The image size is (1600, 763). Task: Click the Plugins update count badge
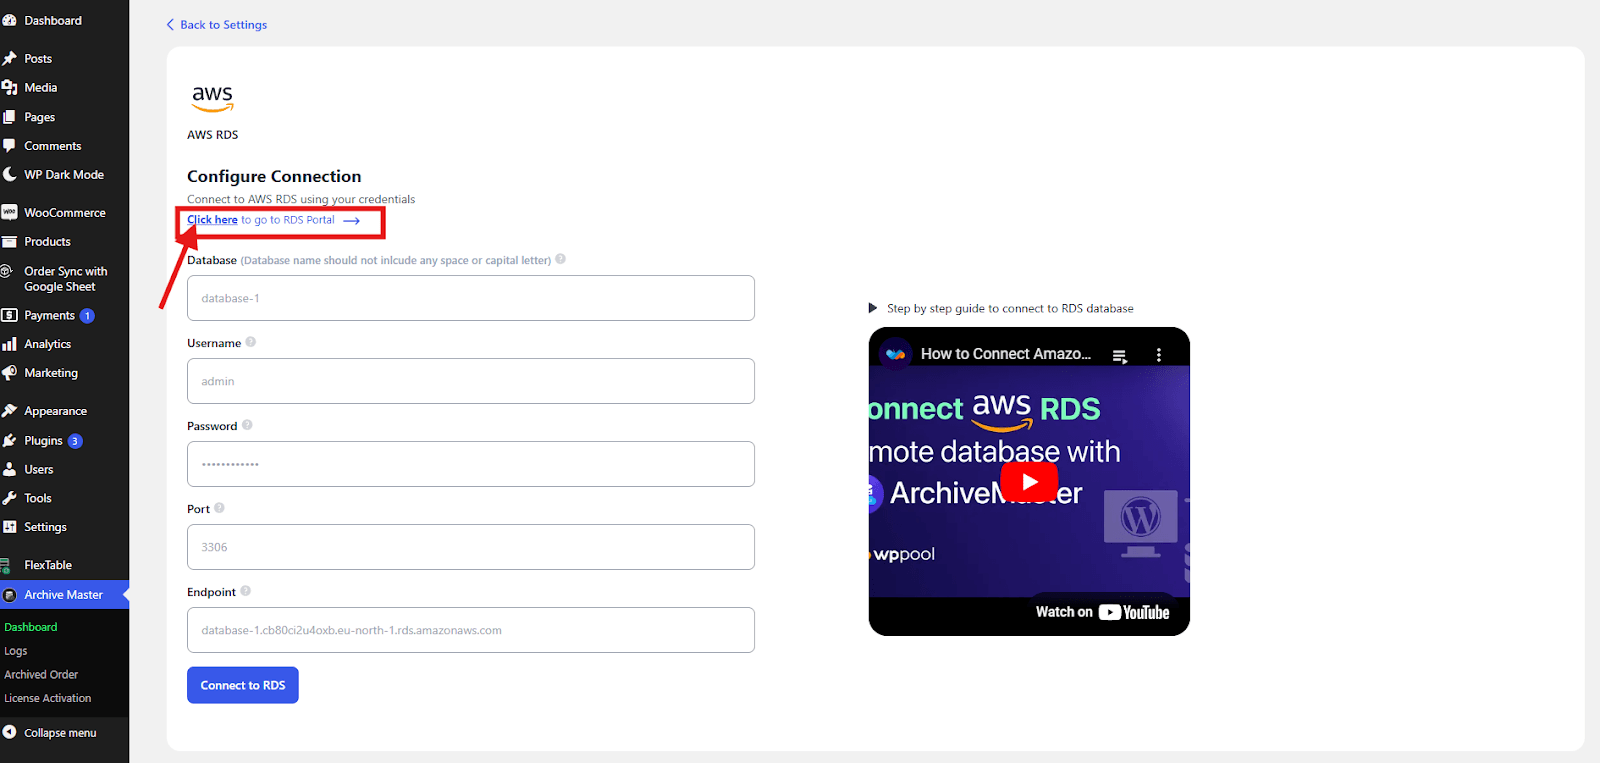(x=75, y=441)
